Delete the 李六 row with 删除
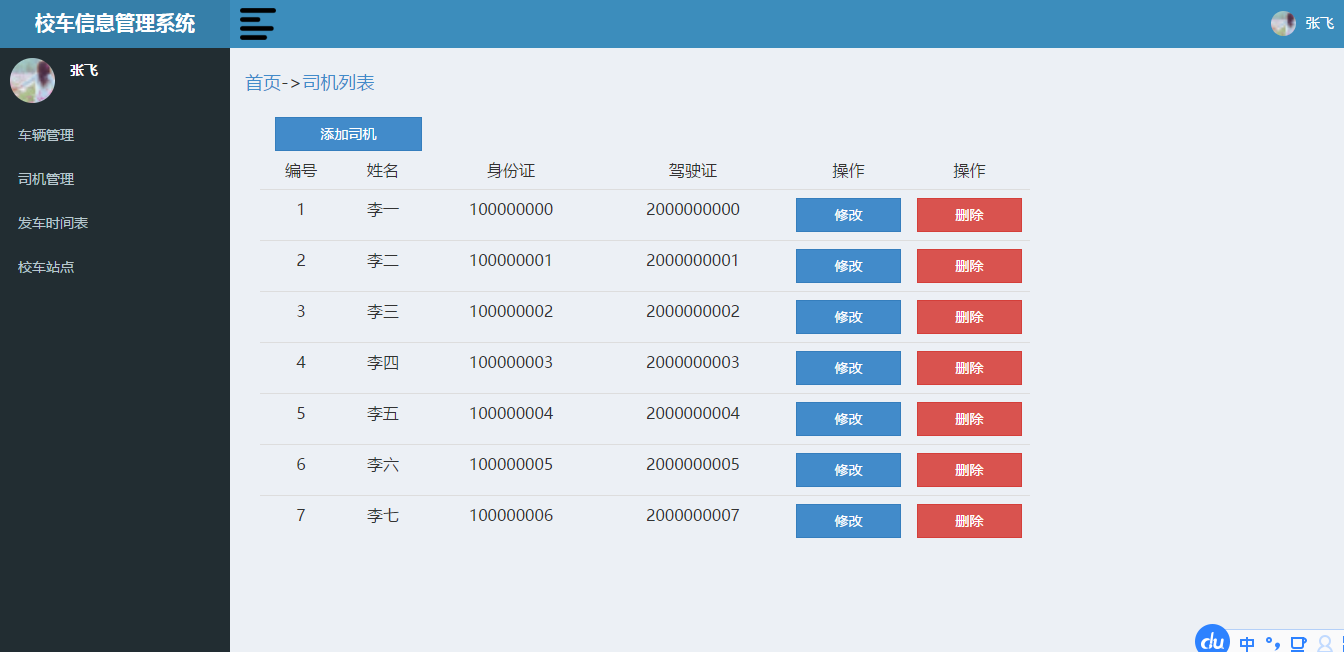Screen dimensions: 1344x652 [x=969, y=470]
